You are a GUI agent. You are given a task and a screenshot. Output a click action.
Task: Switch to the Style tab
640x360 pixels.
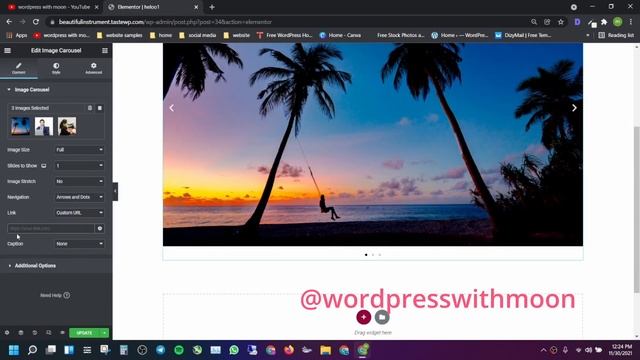[x=56, y=68]
